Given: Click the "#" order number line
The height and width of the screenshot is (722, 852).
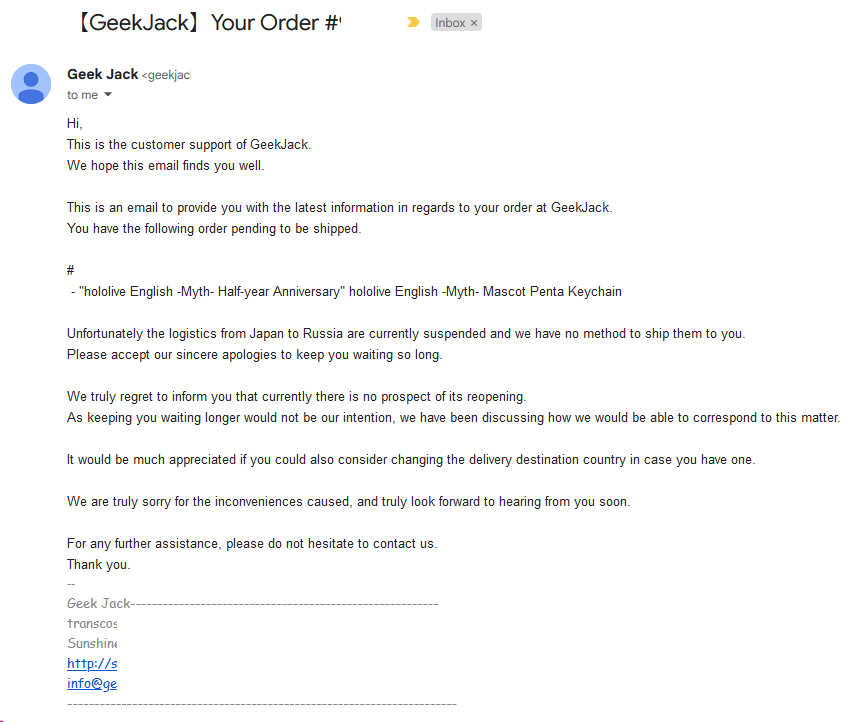Looking at the screenshot, I should [71, 270].
